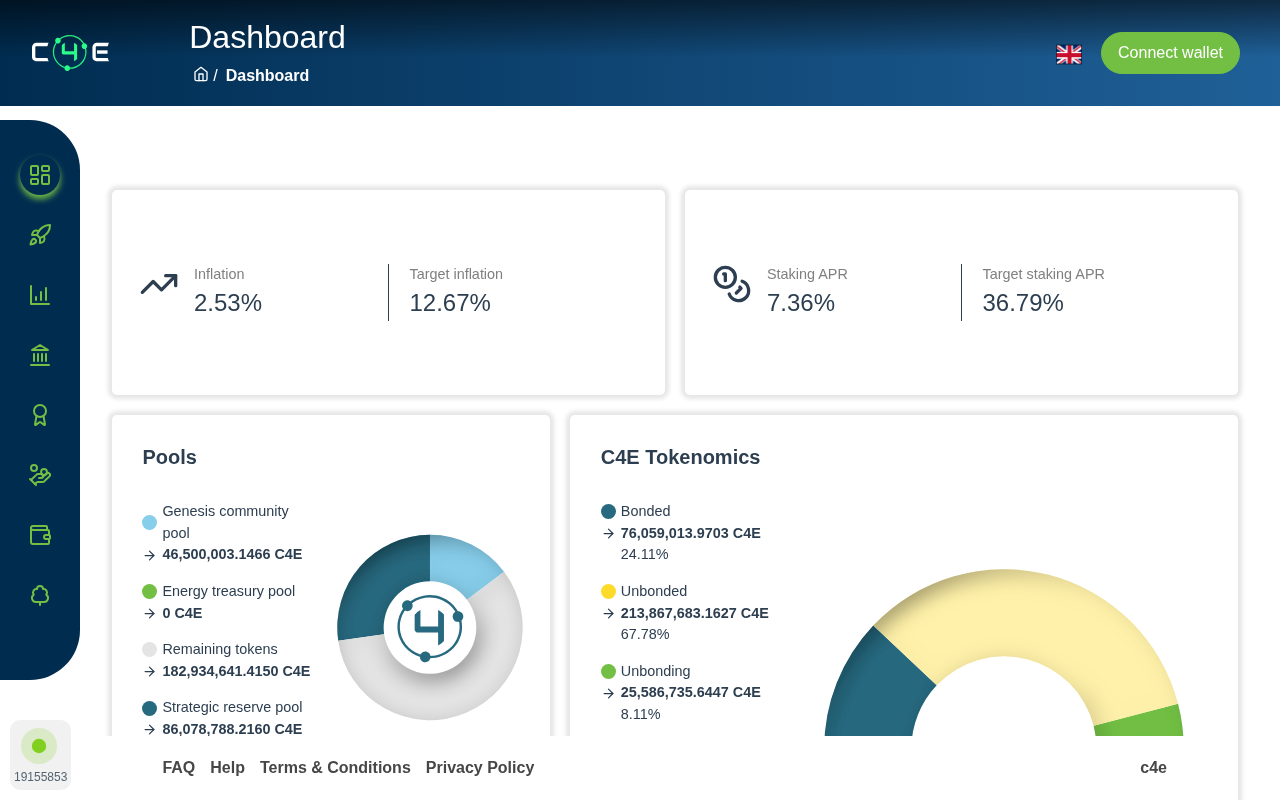
Task: Click the Genesis community pool color dot
Action: (149, 522)
